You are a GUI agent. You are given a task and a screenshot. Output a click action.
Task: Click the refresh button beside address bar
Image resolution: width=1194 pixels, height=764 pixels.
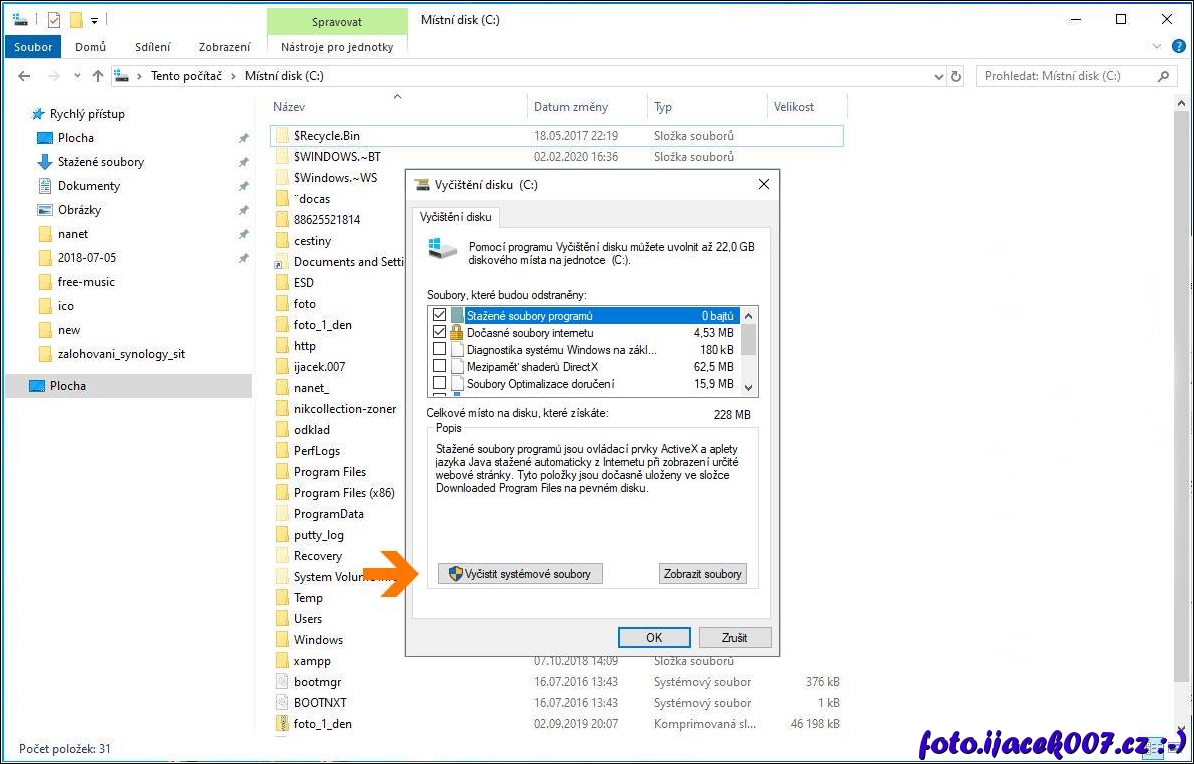(956, 76)
